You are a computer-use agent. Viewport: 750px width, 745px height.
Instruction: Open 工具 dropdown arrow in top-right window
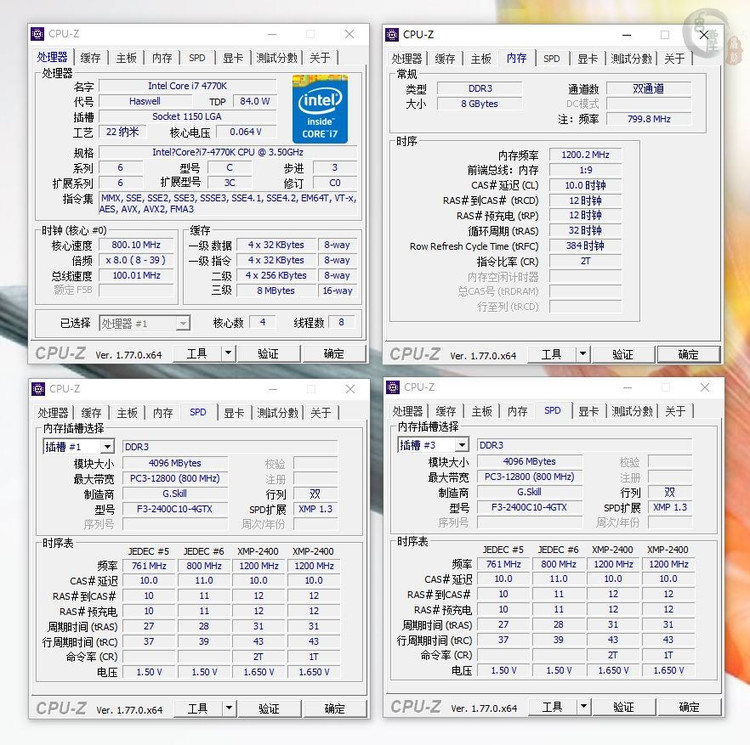pos(583,354)
